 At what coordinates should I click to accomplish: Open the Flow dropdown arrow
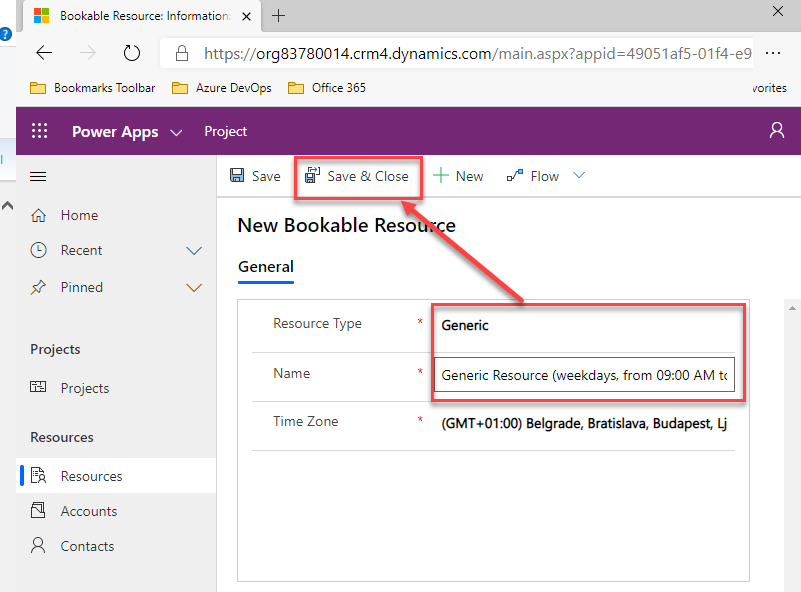point(578,176)
